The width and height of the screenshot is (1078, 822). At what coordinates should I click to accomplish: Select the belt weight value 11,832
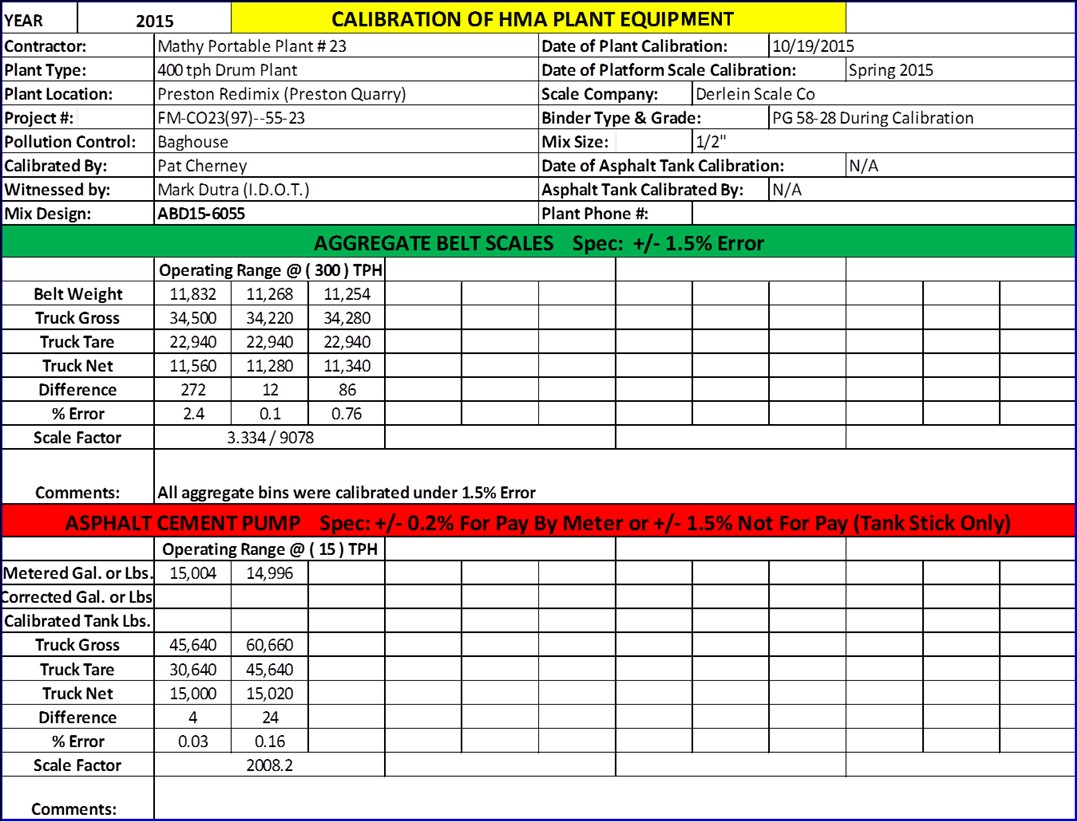pyautogui.click(x=193, y=294)
